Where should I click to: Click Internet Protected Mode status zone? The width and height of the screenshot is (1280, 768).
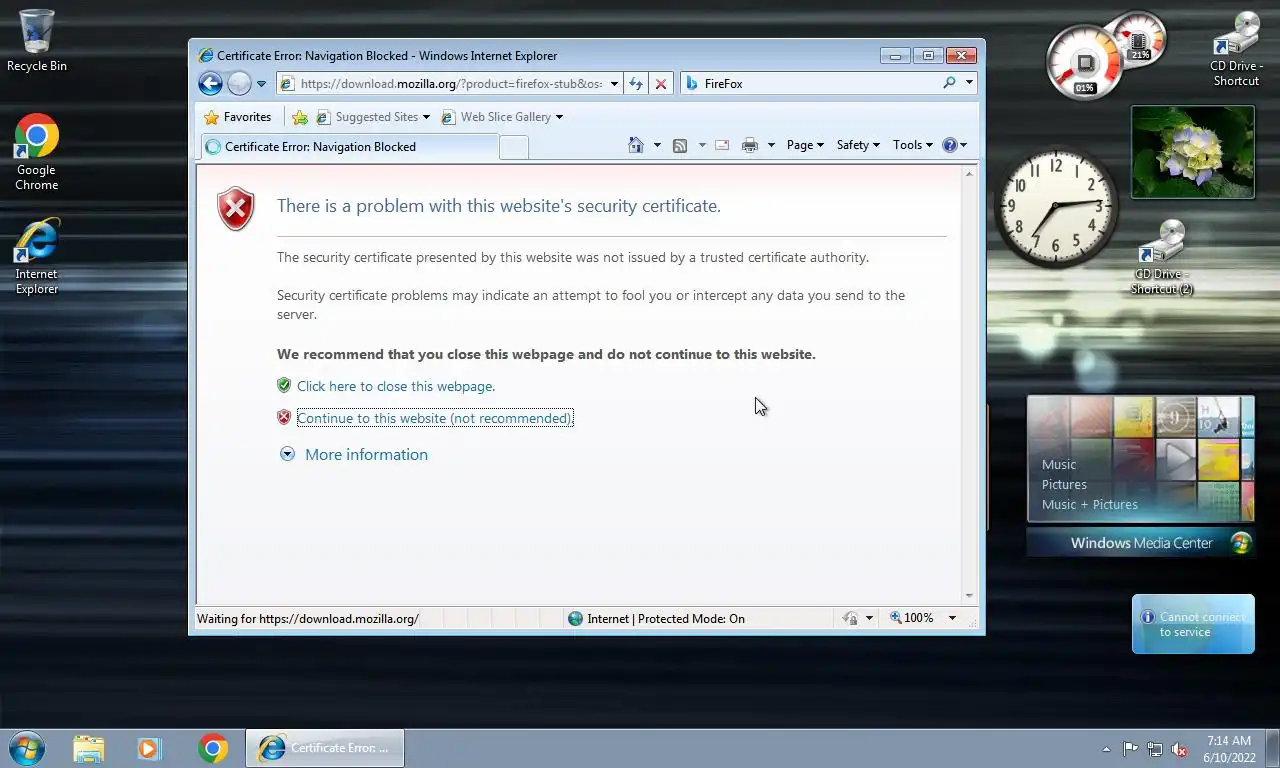click(657, 619)
